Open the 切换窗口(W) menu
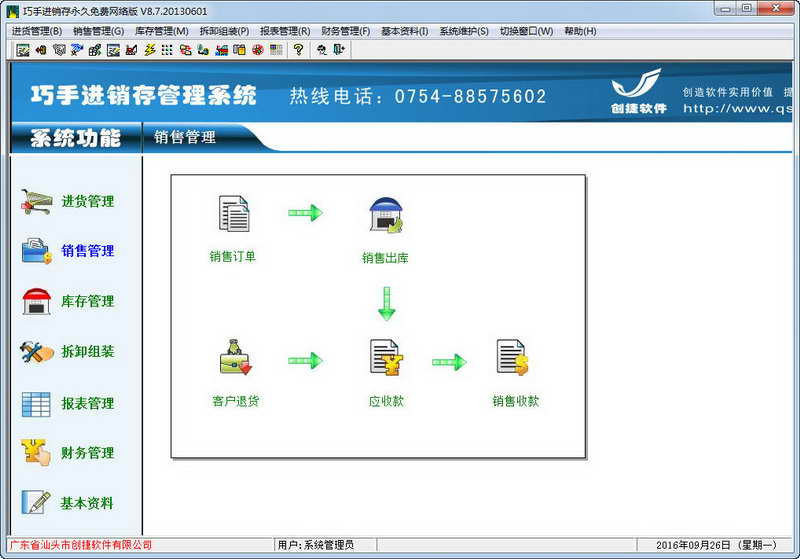Viewport: 800px width, 559px height. (527, 31)
